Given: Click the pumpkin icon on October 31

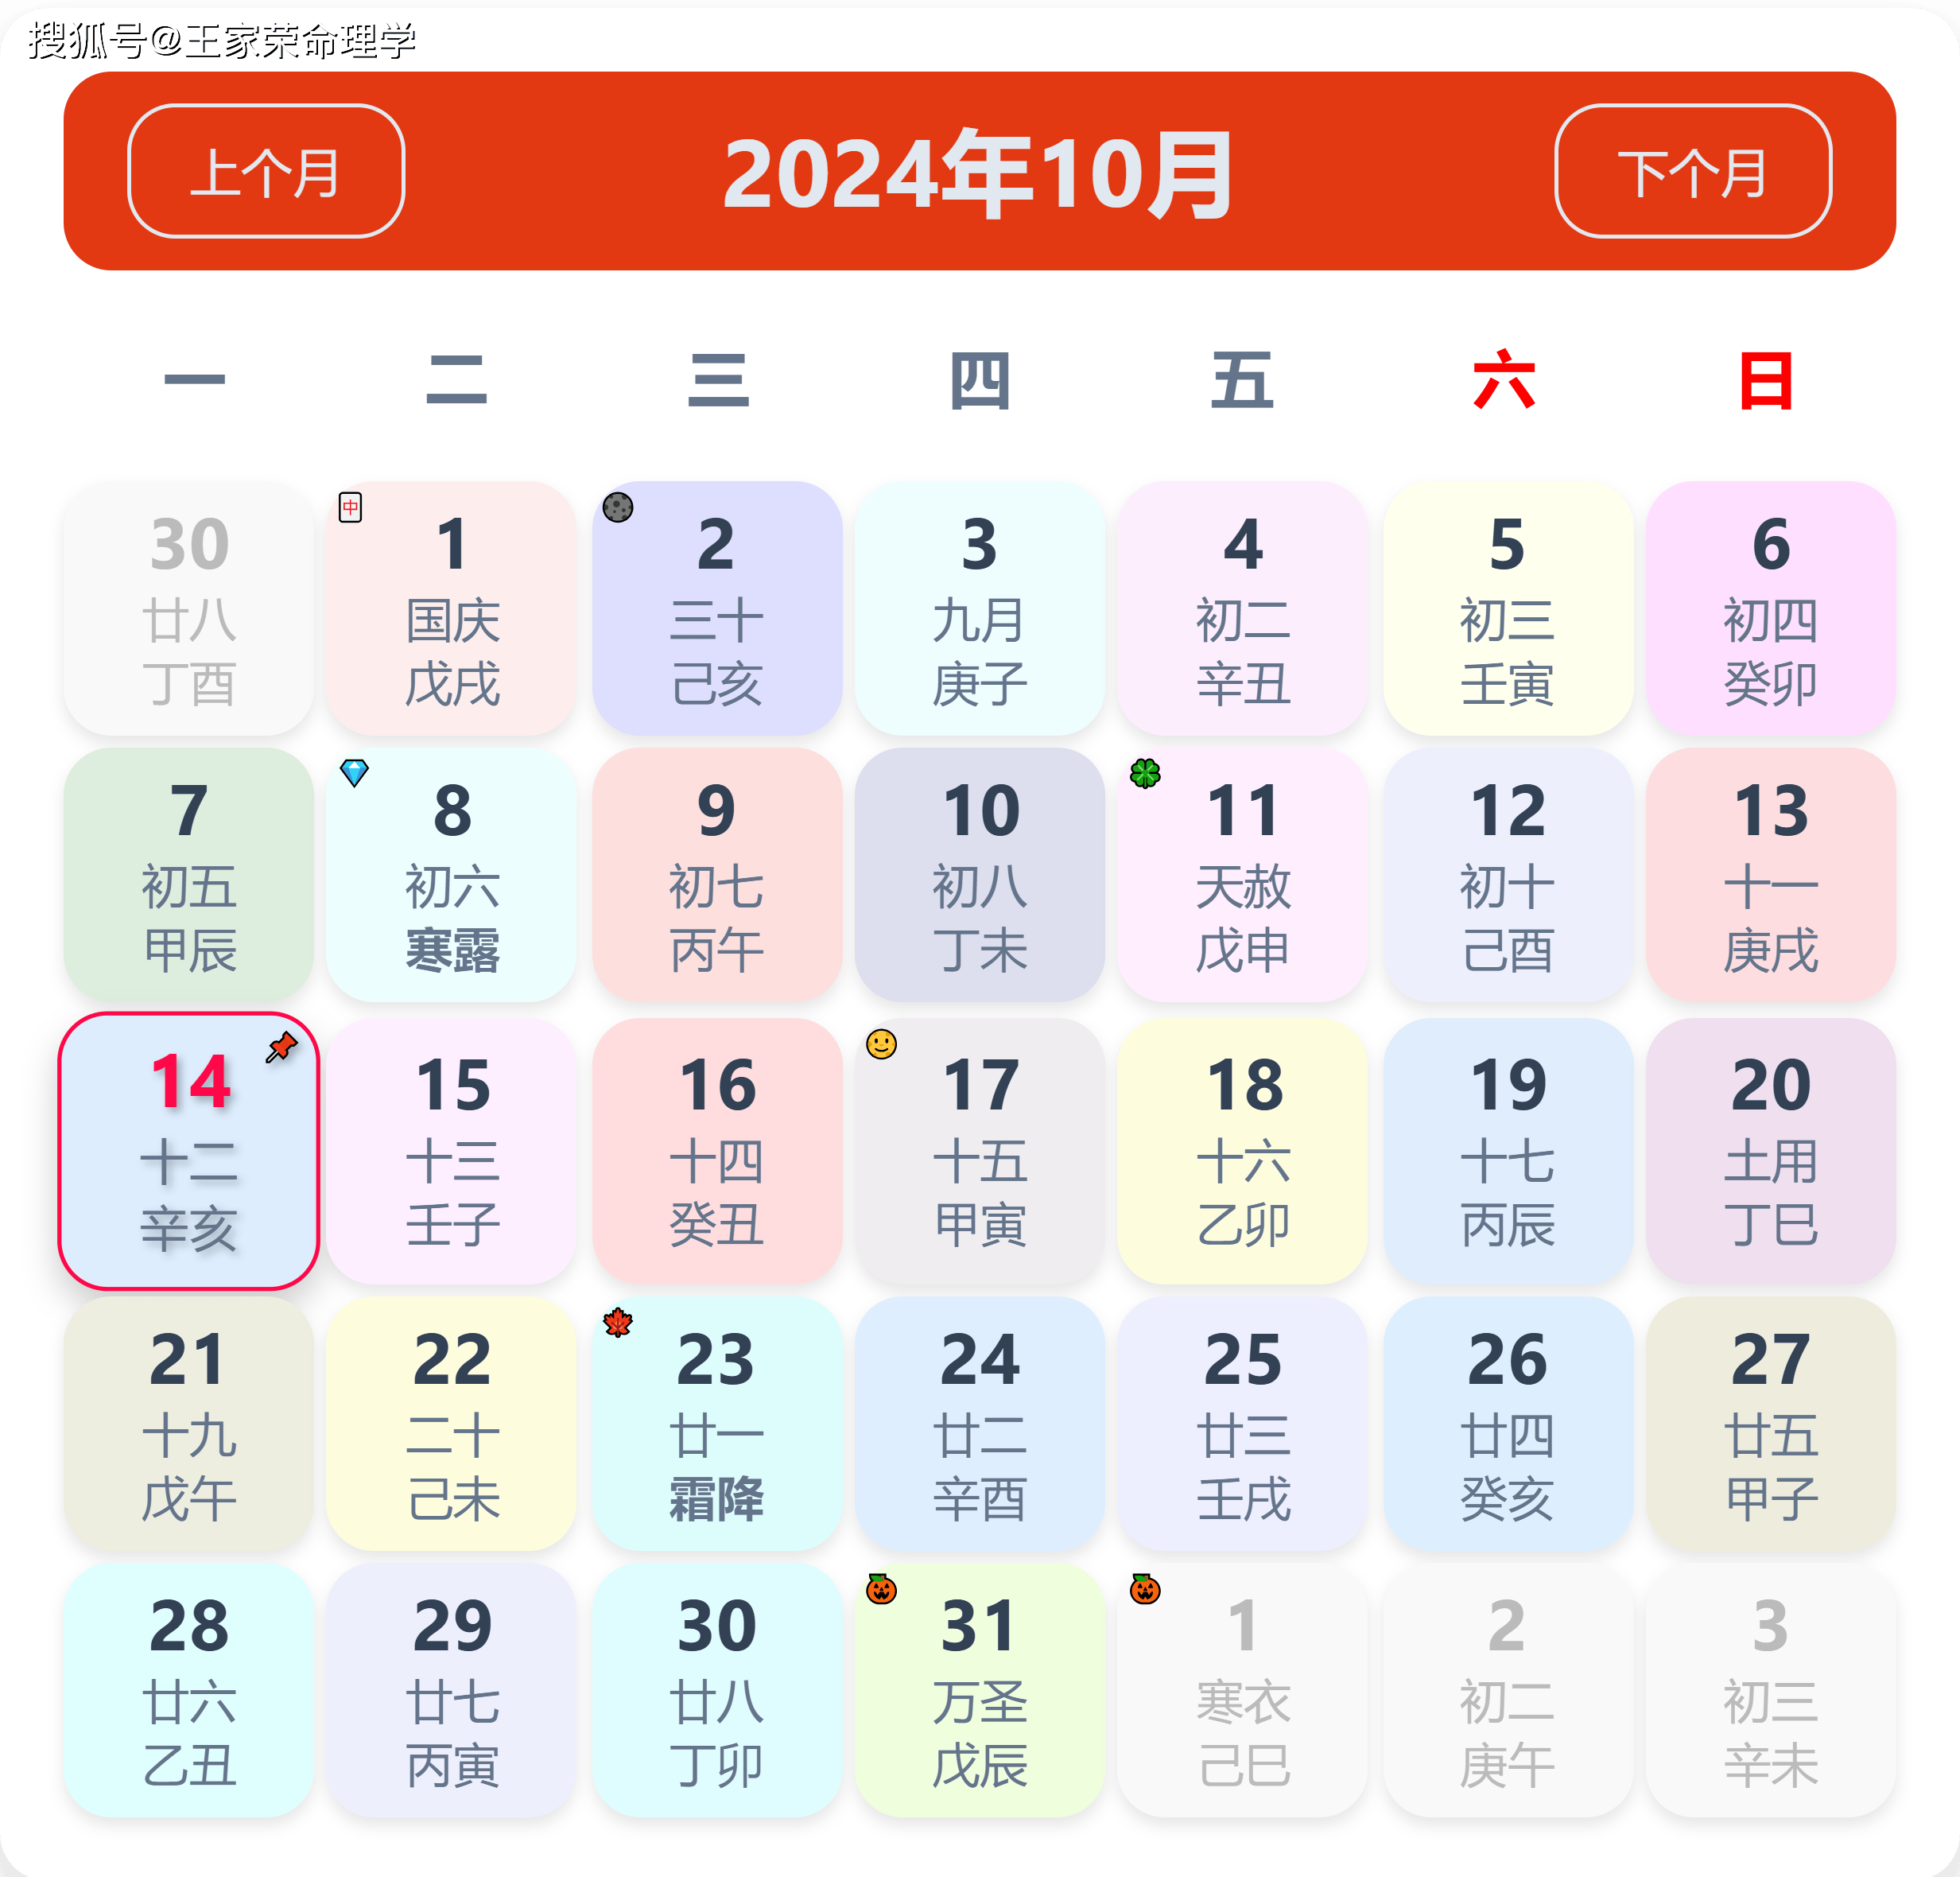Looking at the screenshot, I should point(881,1588).
